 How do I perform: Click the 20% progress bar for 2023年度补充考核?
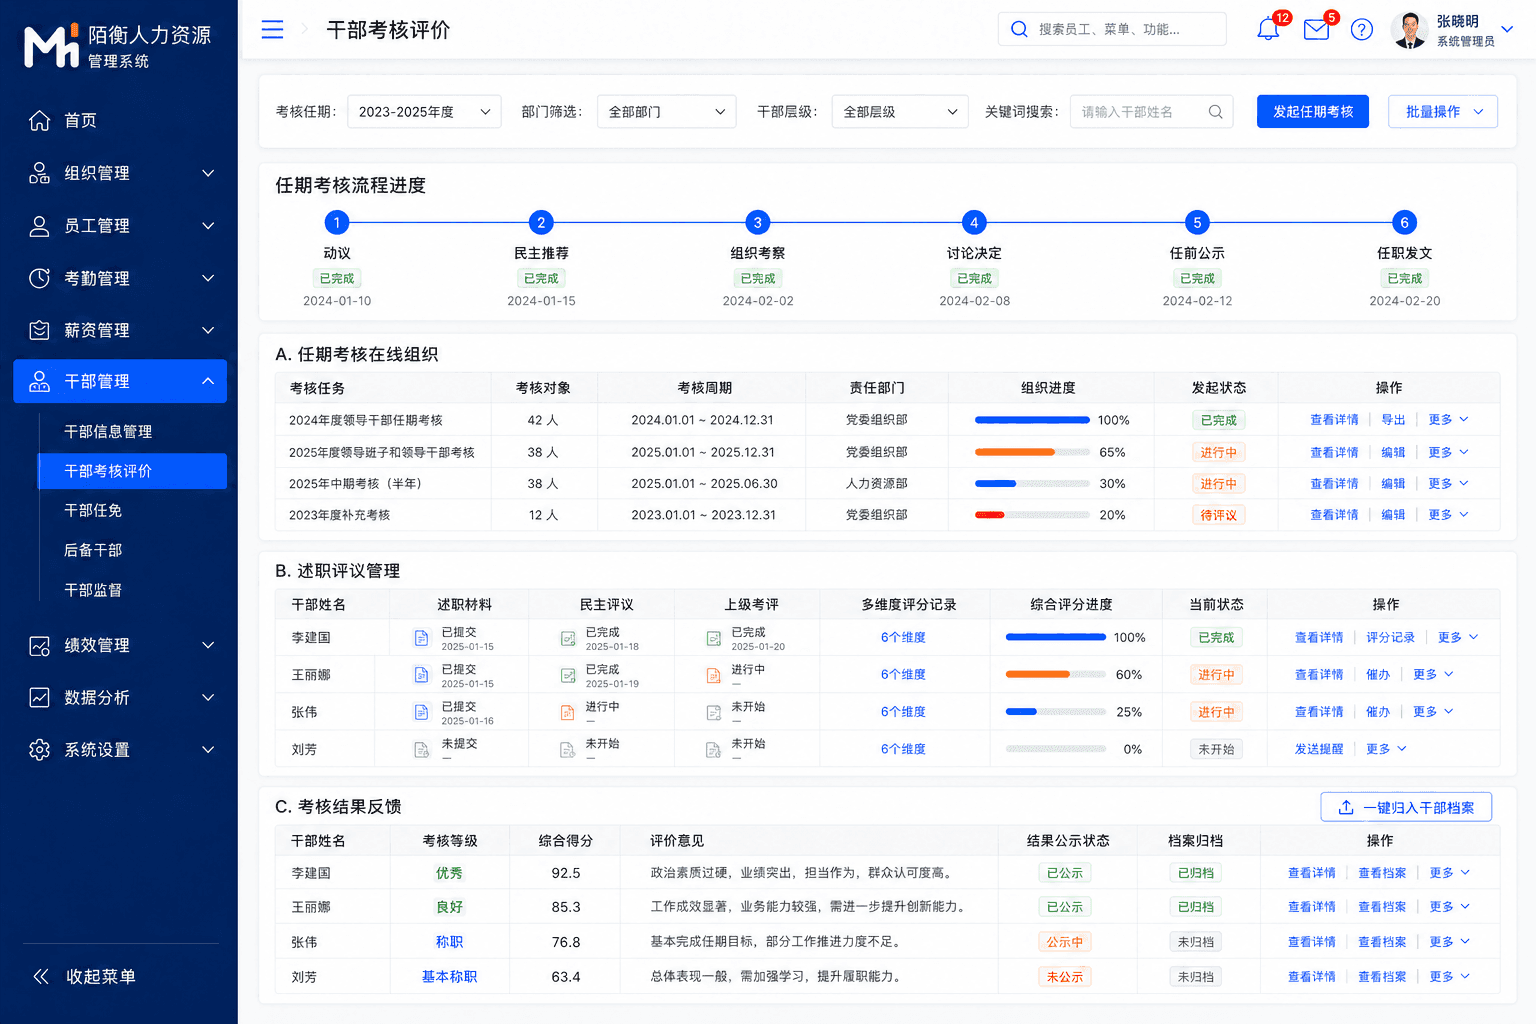point(1032,515)
